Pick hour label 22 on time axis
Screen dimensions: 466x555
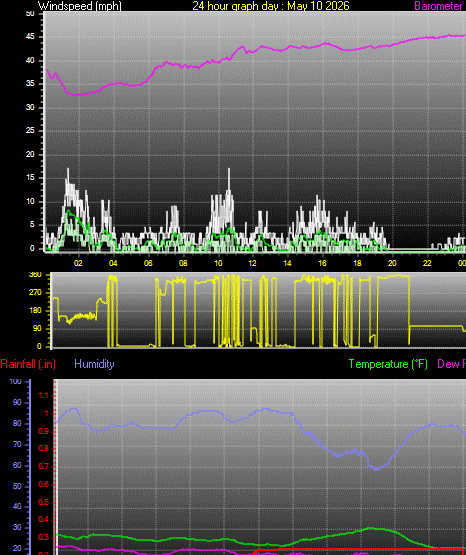pyautogui.click(x=427, y=263)
